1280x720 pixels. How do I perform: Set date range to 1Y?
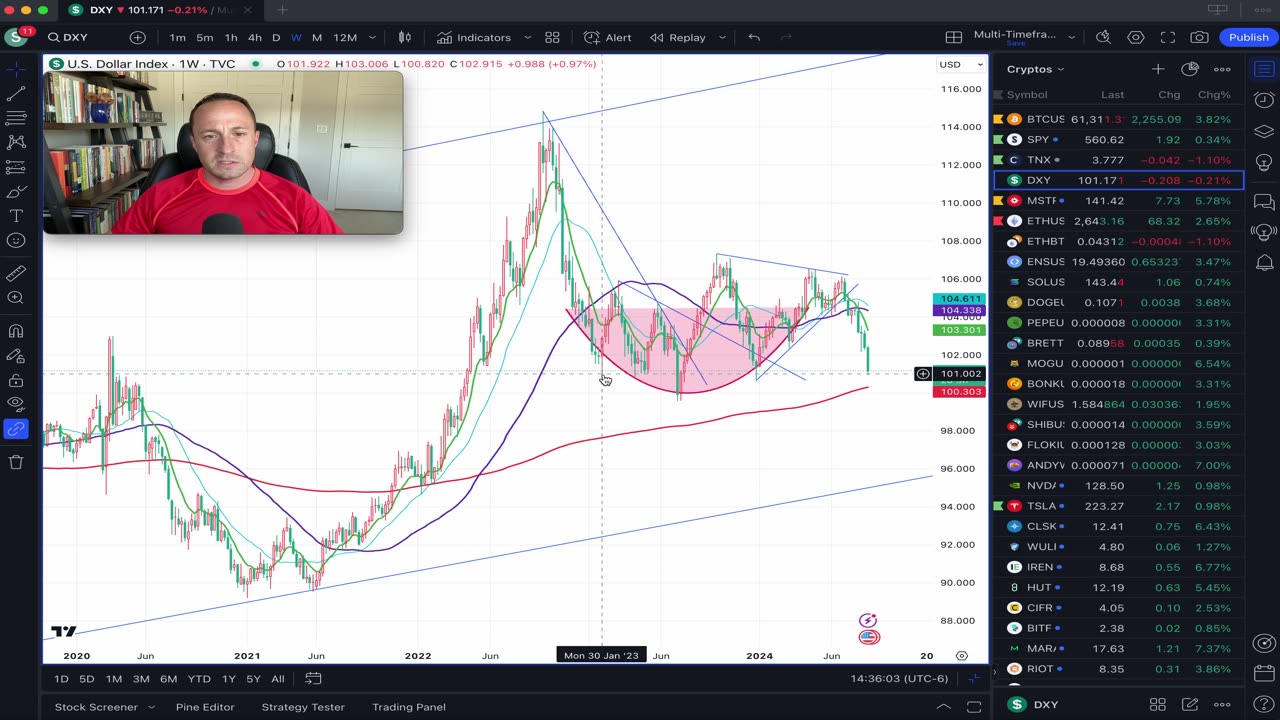pyautogui.click(x=228, y=679)
